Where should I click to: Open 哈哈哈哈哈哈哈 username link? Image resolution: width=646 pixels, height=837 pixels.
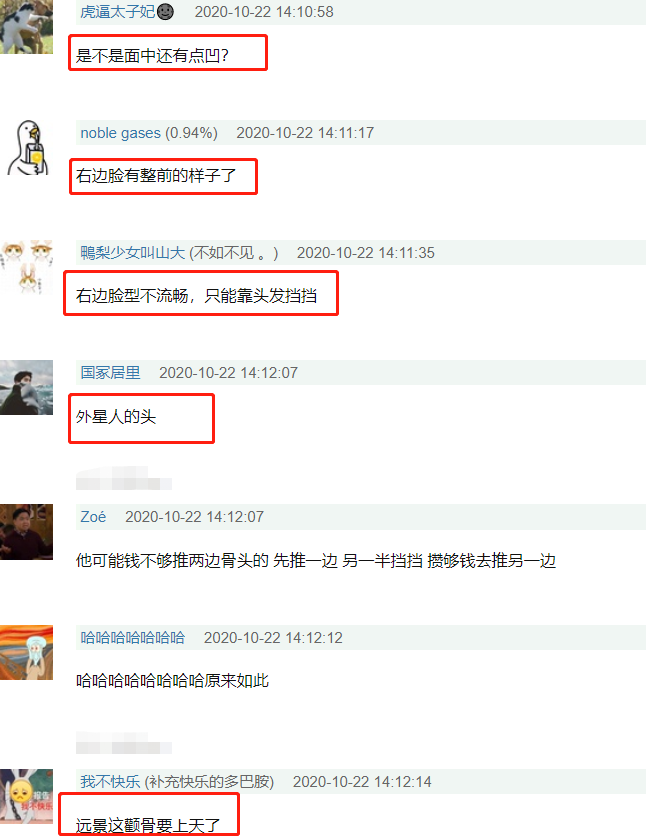pyautogui.click(x=132, y=637)
